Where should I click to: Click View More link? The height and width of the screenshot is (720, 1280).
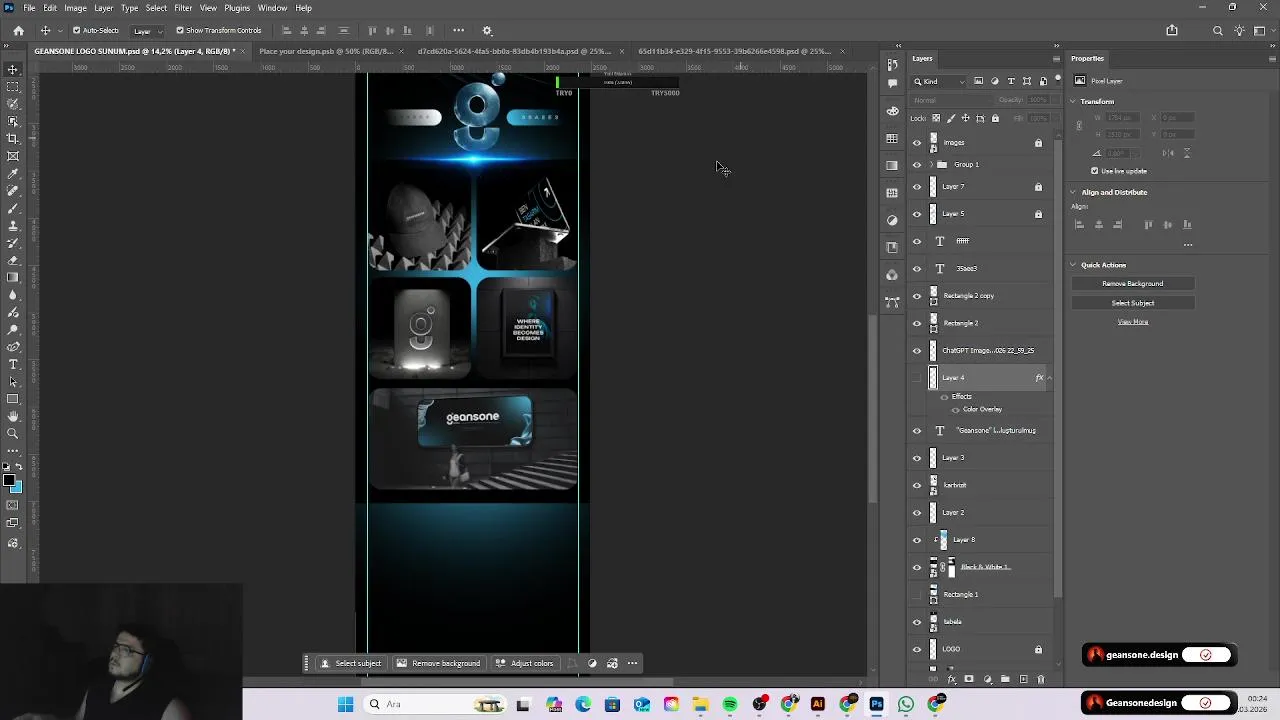coord(1133,322)
